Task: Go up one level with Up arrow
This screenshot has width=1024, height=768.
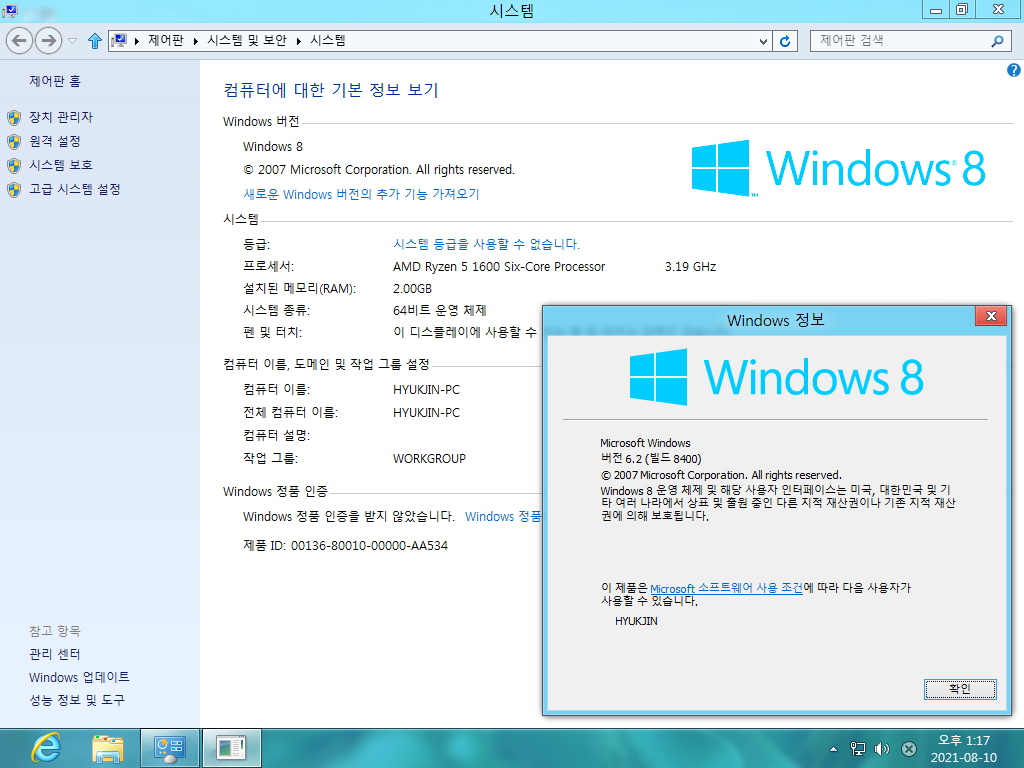Action: pyautogui.click(x=95, y=41)
